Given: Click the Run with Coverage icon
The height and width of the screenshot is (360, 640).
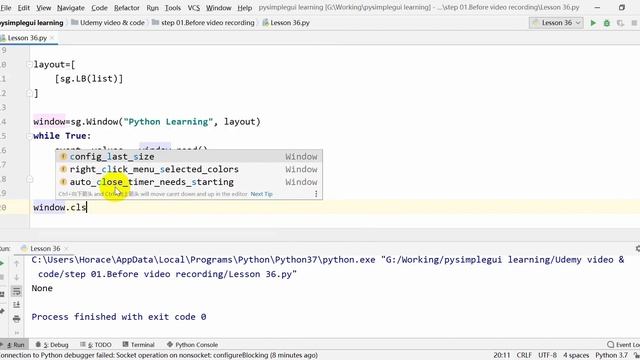Looking at the screenshot, I should (620, 23).
